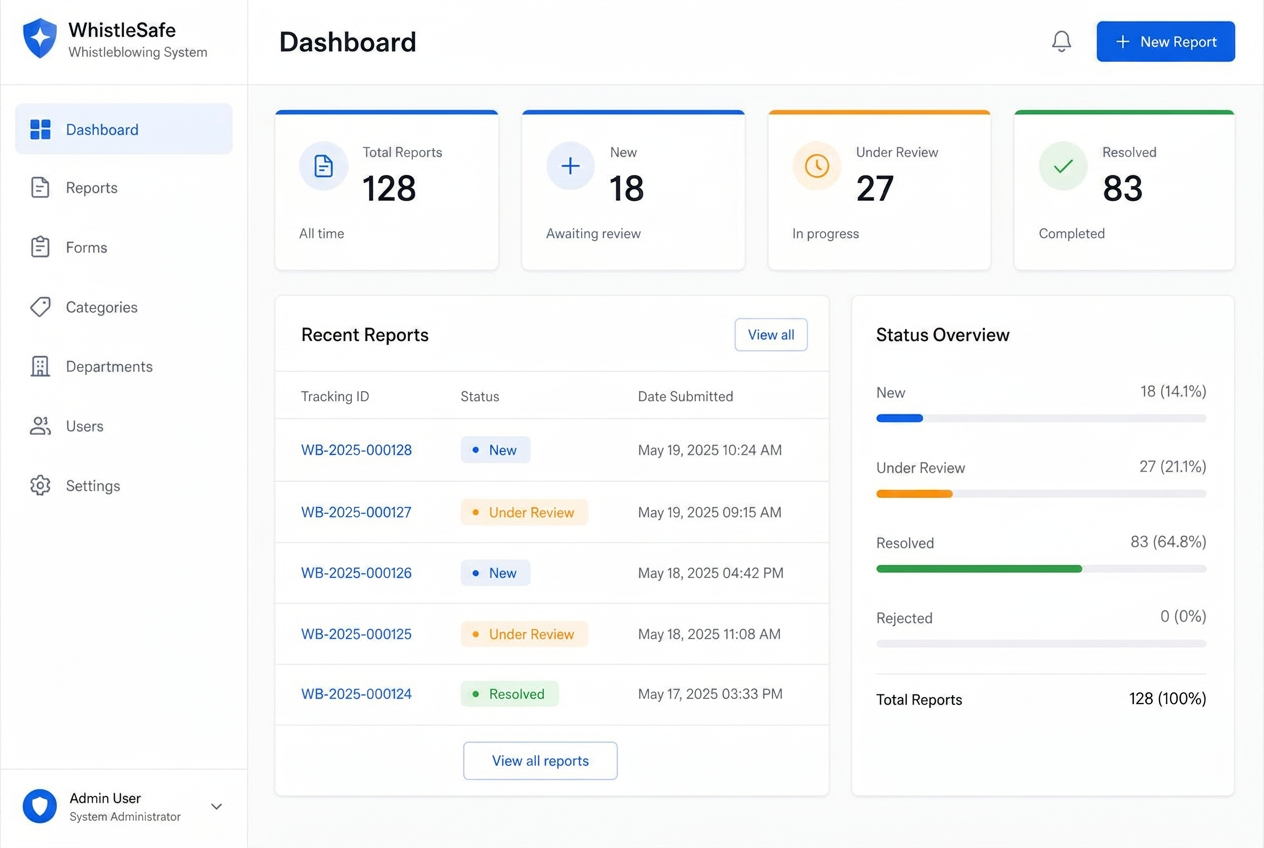Open report WB-2025-000126
Viewport: 1264px width, 848px height.
(x=356, y=573)
